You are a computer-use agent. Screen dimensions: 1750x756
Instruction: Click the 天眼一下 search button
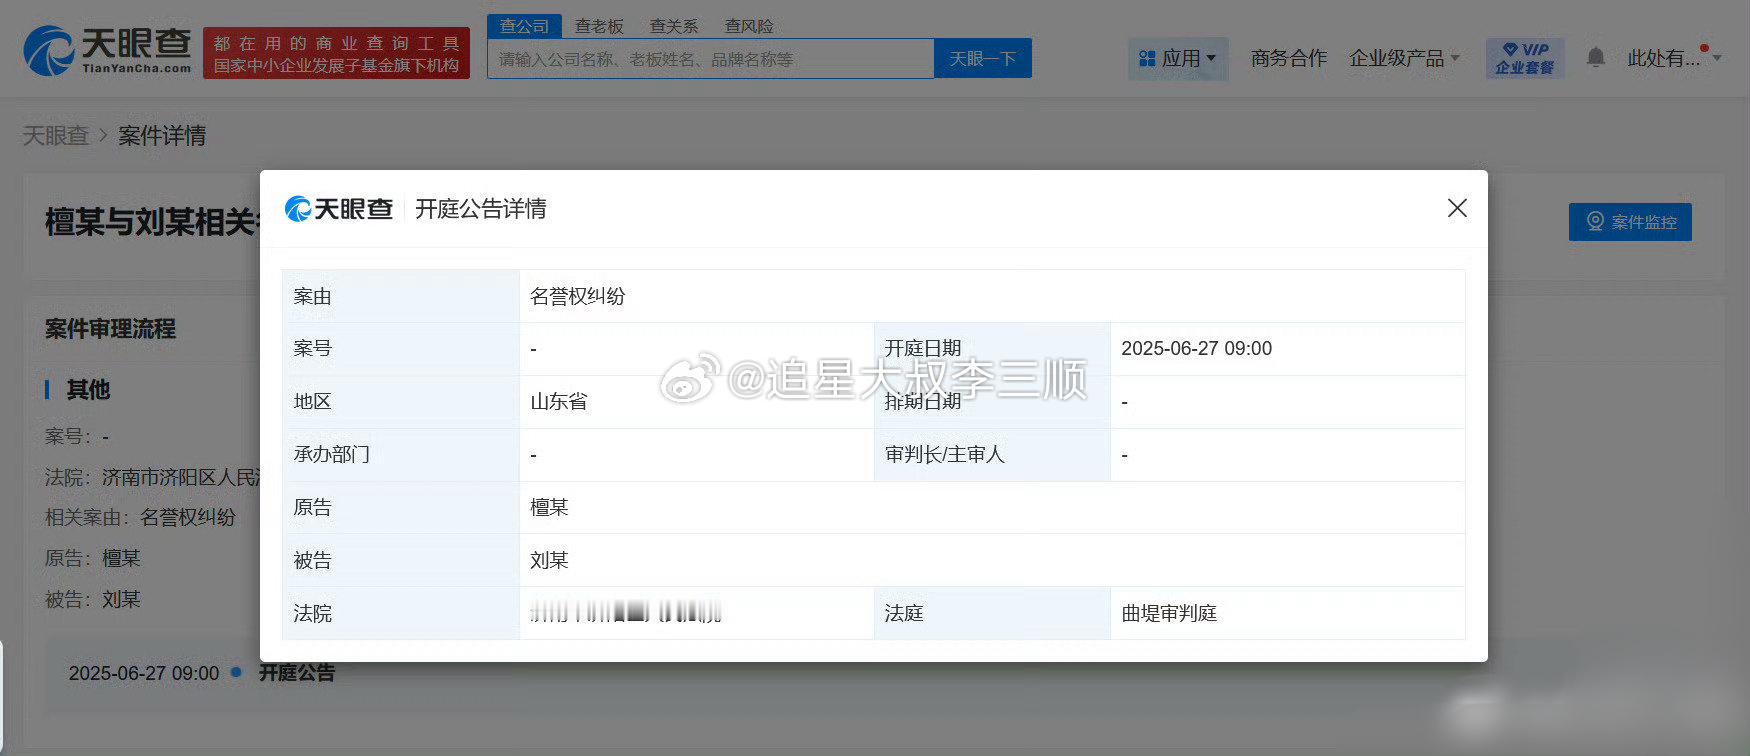click(983, 59)
